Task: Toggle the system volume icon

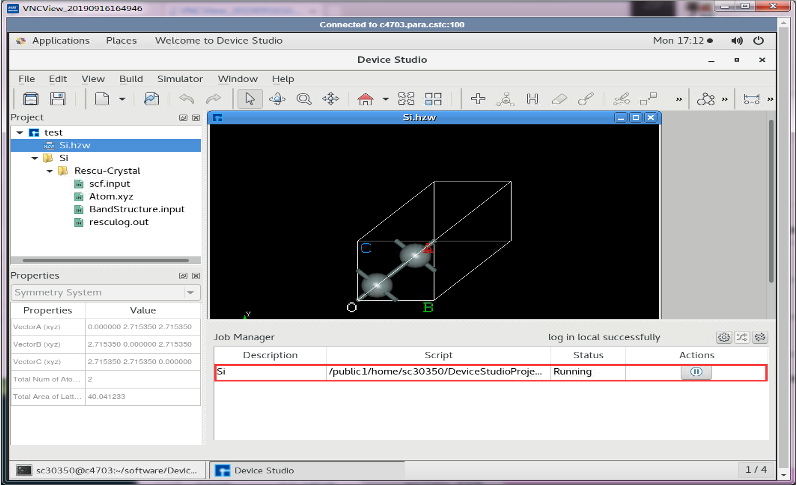Action: pyautogui.click(x=737, y=41)
